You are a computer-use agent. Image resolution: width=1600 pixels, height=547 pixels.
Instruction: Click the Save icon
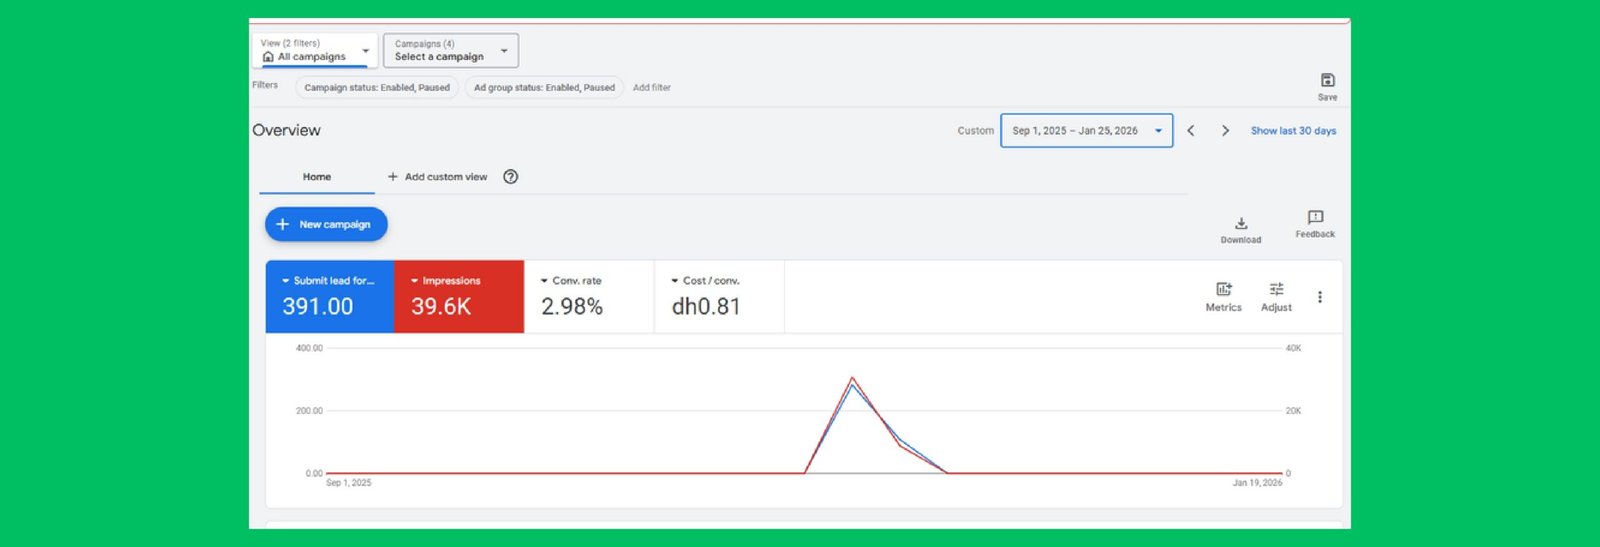pos(1327,81)
